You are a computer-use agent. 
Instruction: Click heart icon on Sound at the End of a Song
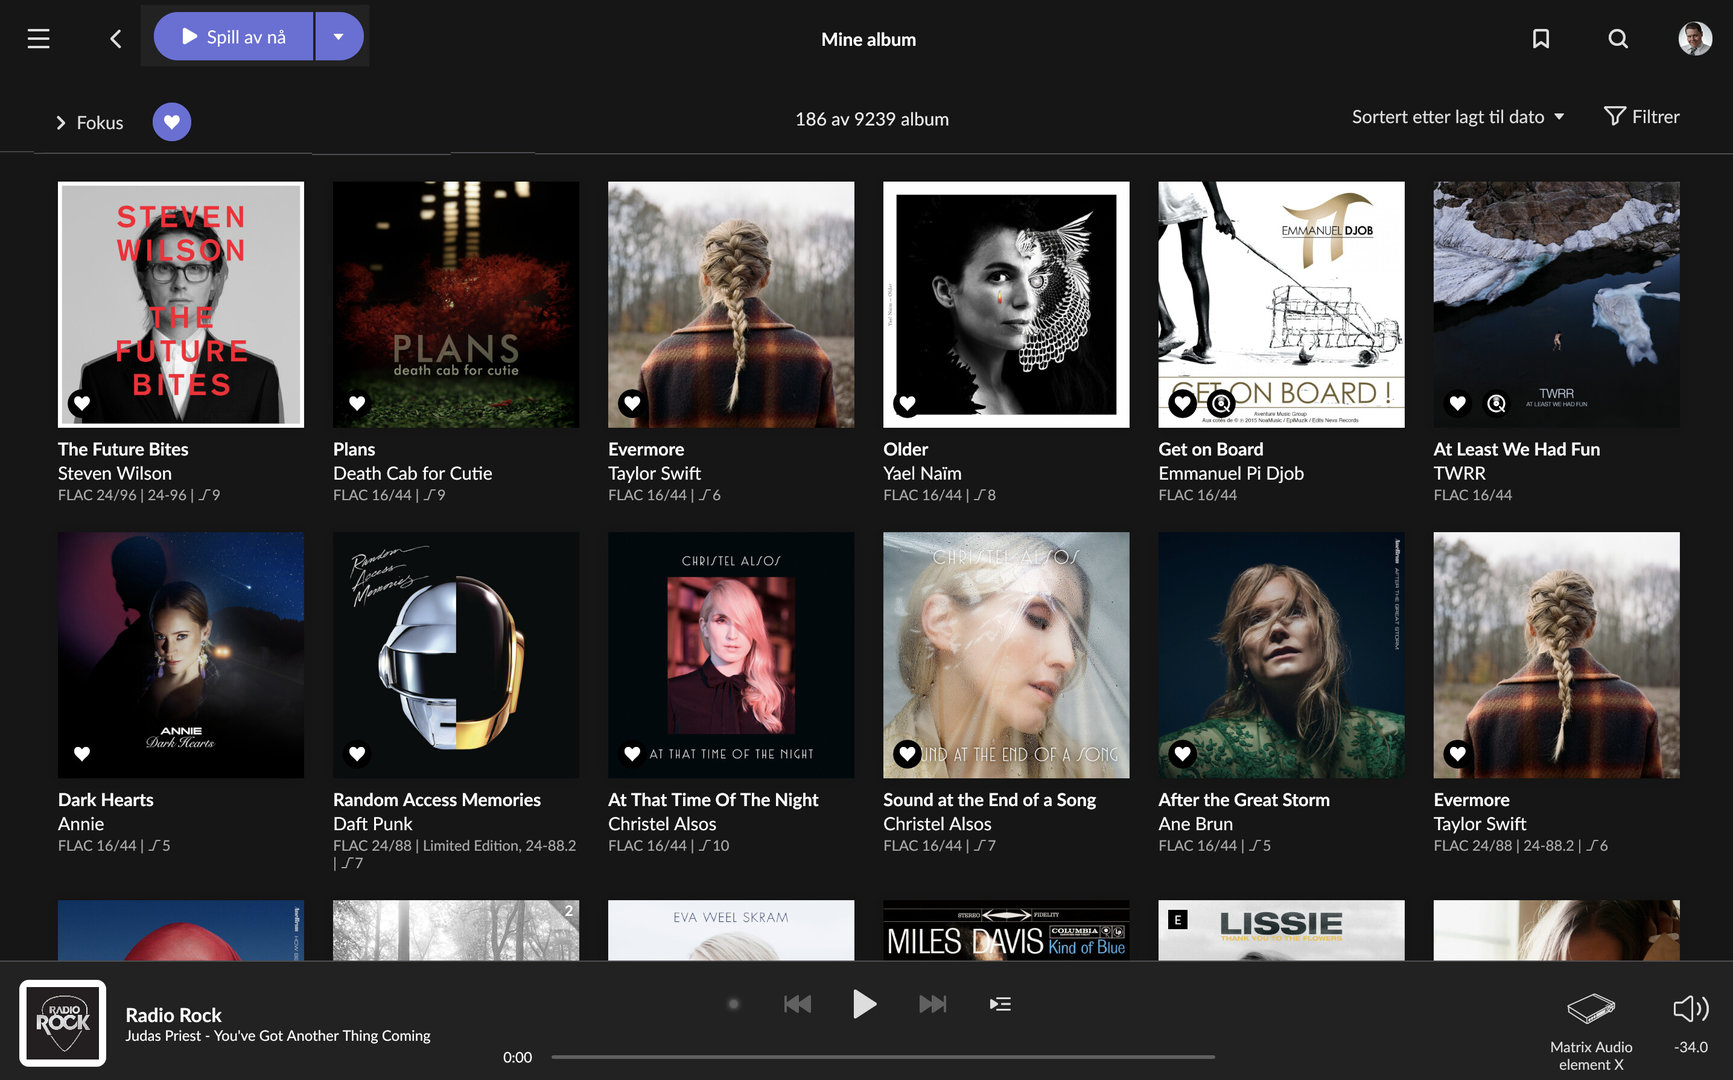[x=907, y=754]
